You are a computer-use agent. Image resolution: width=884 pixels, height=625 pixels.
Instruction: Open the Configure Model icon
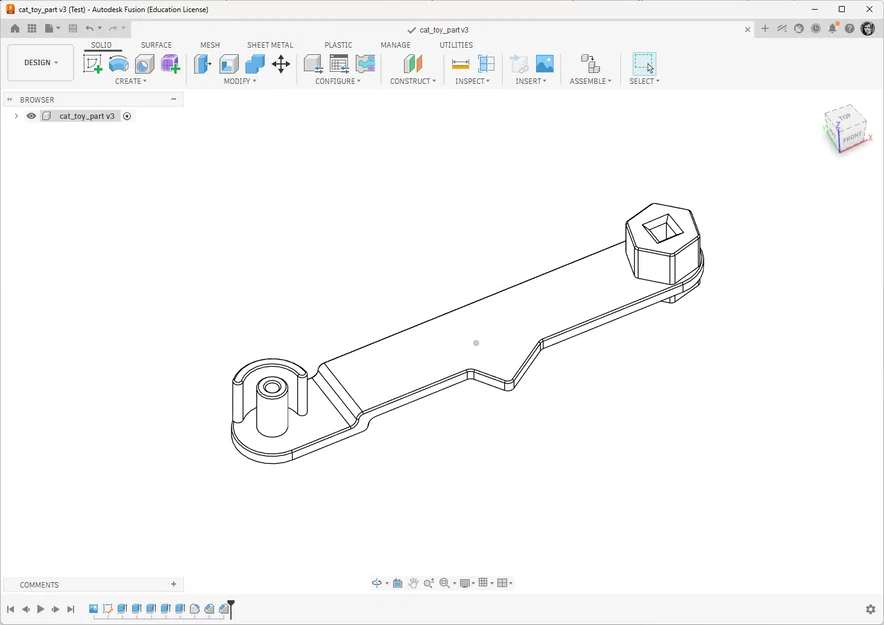click(x=313, y=64)
